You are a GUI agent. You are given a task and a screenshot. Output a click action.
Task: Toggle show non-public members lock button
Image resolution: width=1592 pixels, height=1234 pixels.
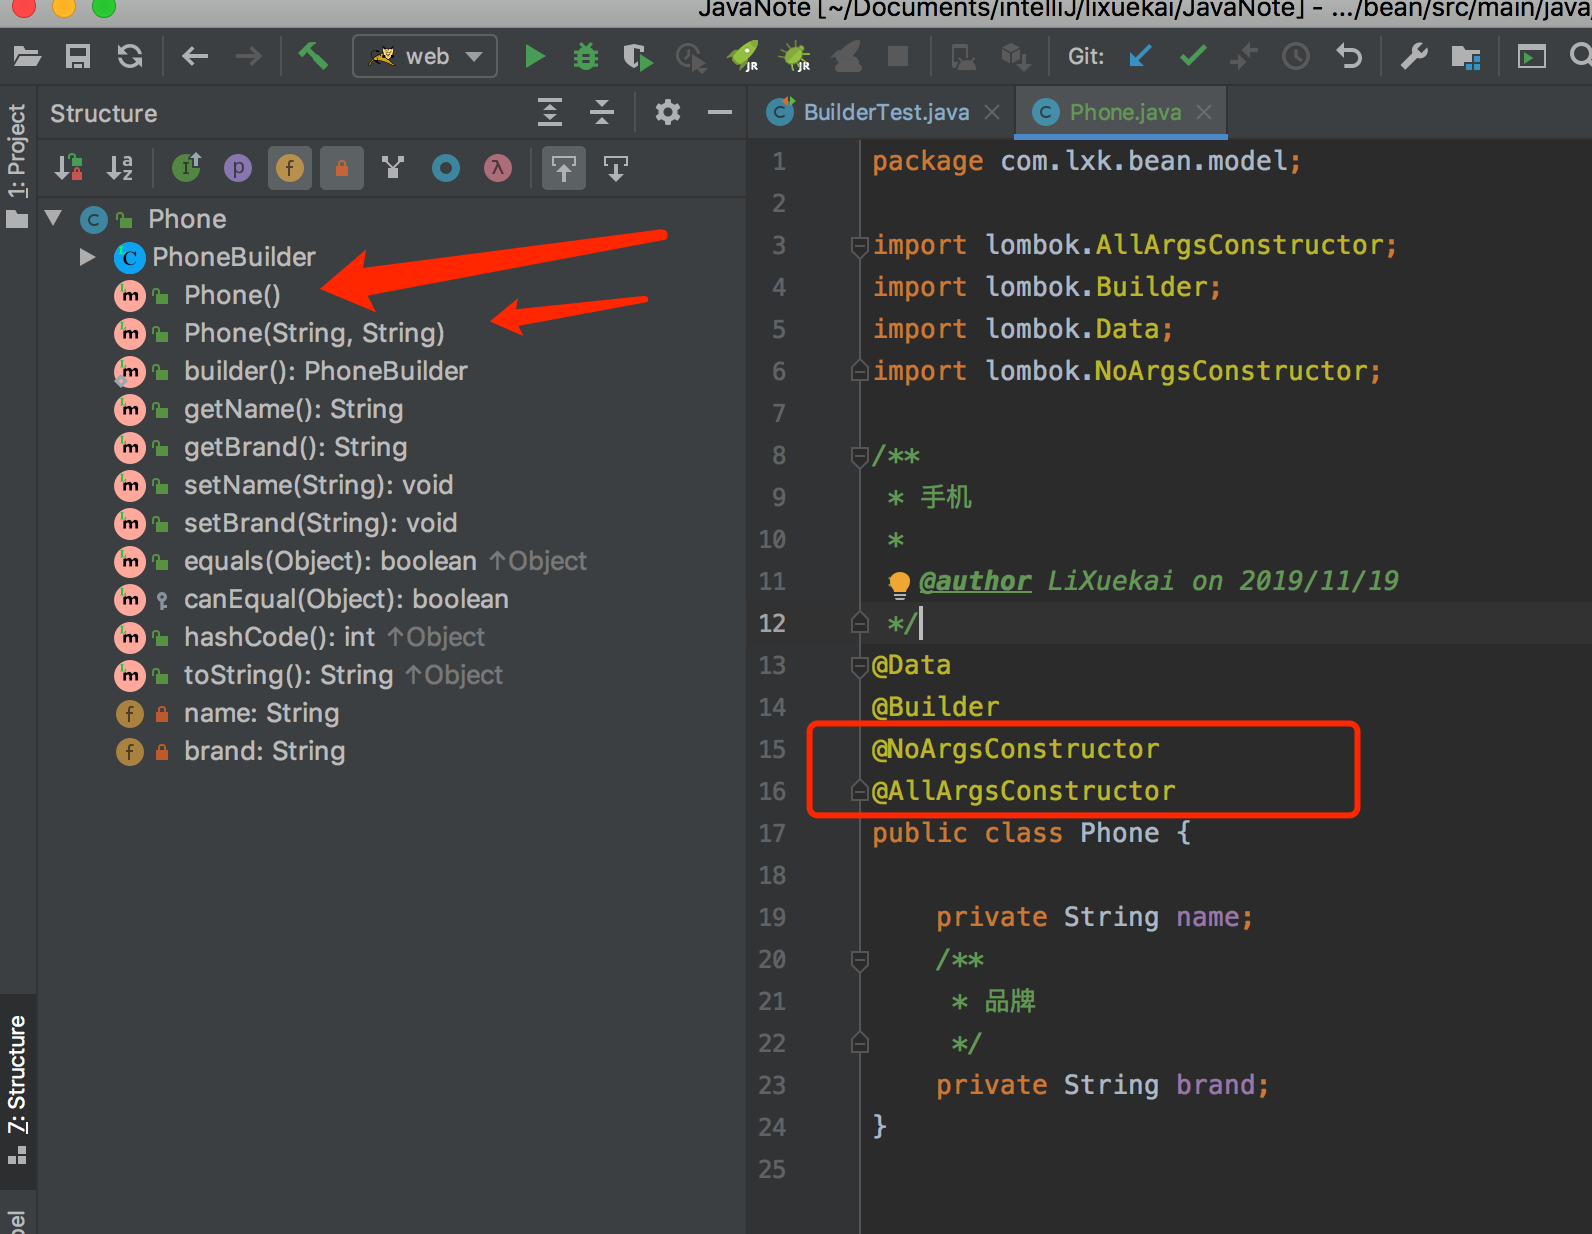pos(342,168)
